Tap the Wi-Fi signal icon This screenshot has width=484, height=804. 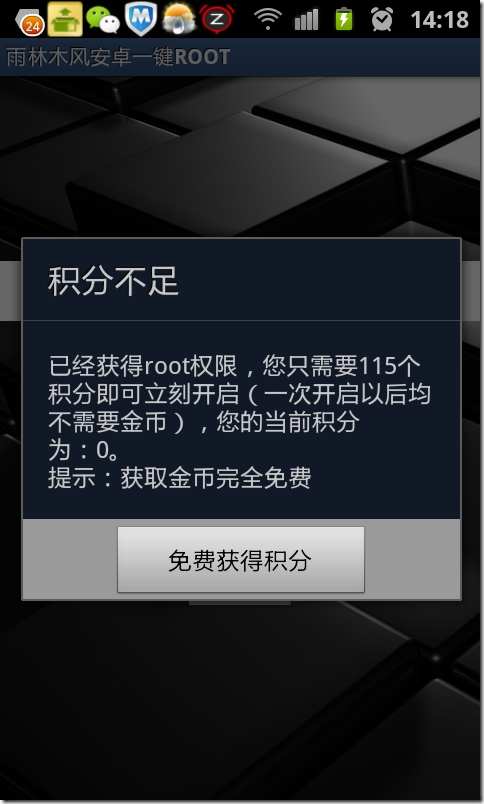[x=268, y=19]
